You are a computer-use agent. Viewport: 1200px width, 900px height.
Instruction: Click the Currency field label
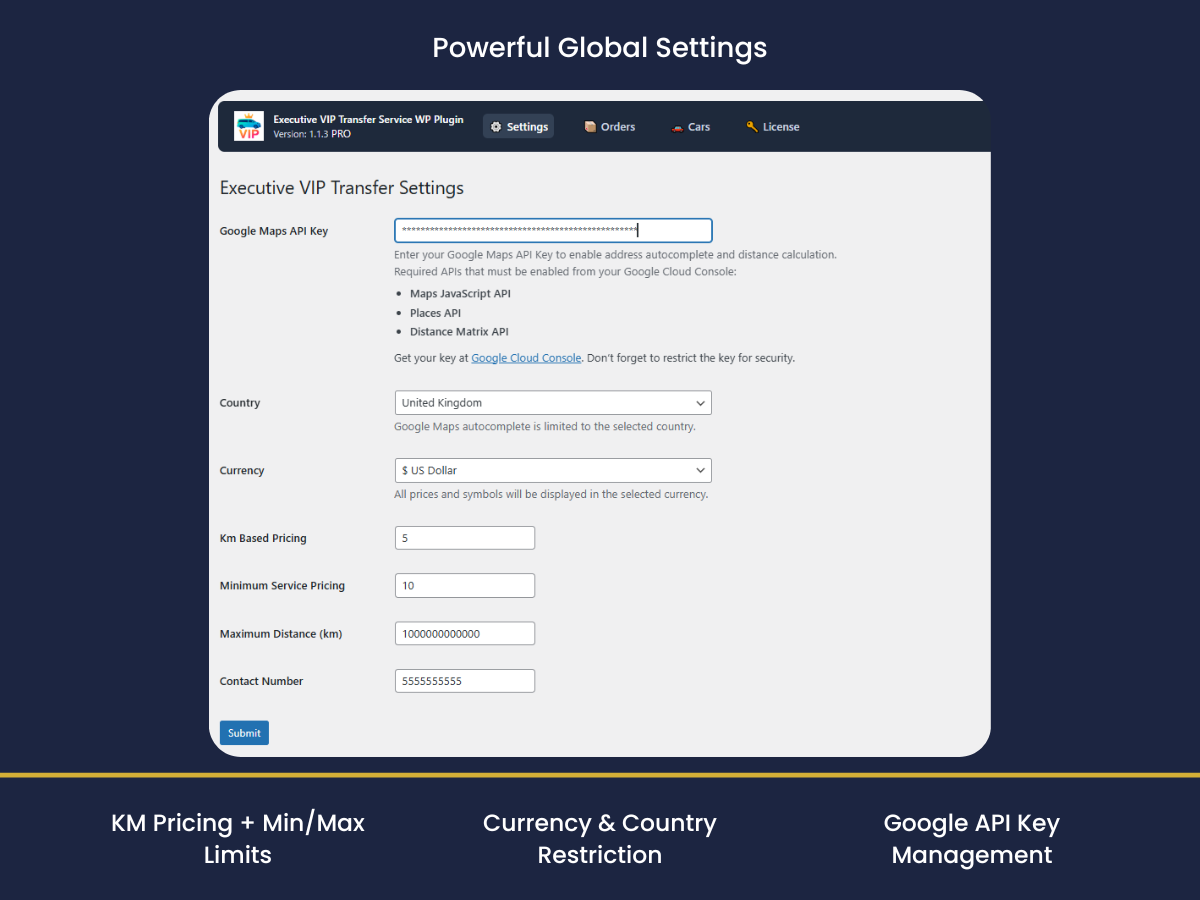[x=242, y=471]
